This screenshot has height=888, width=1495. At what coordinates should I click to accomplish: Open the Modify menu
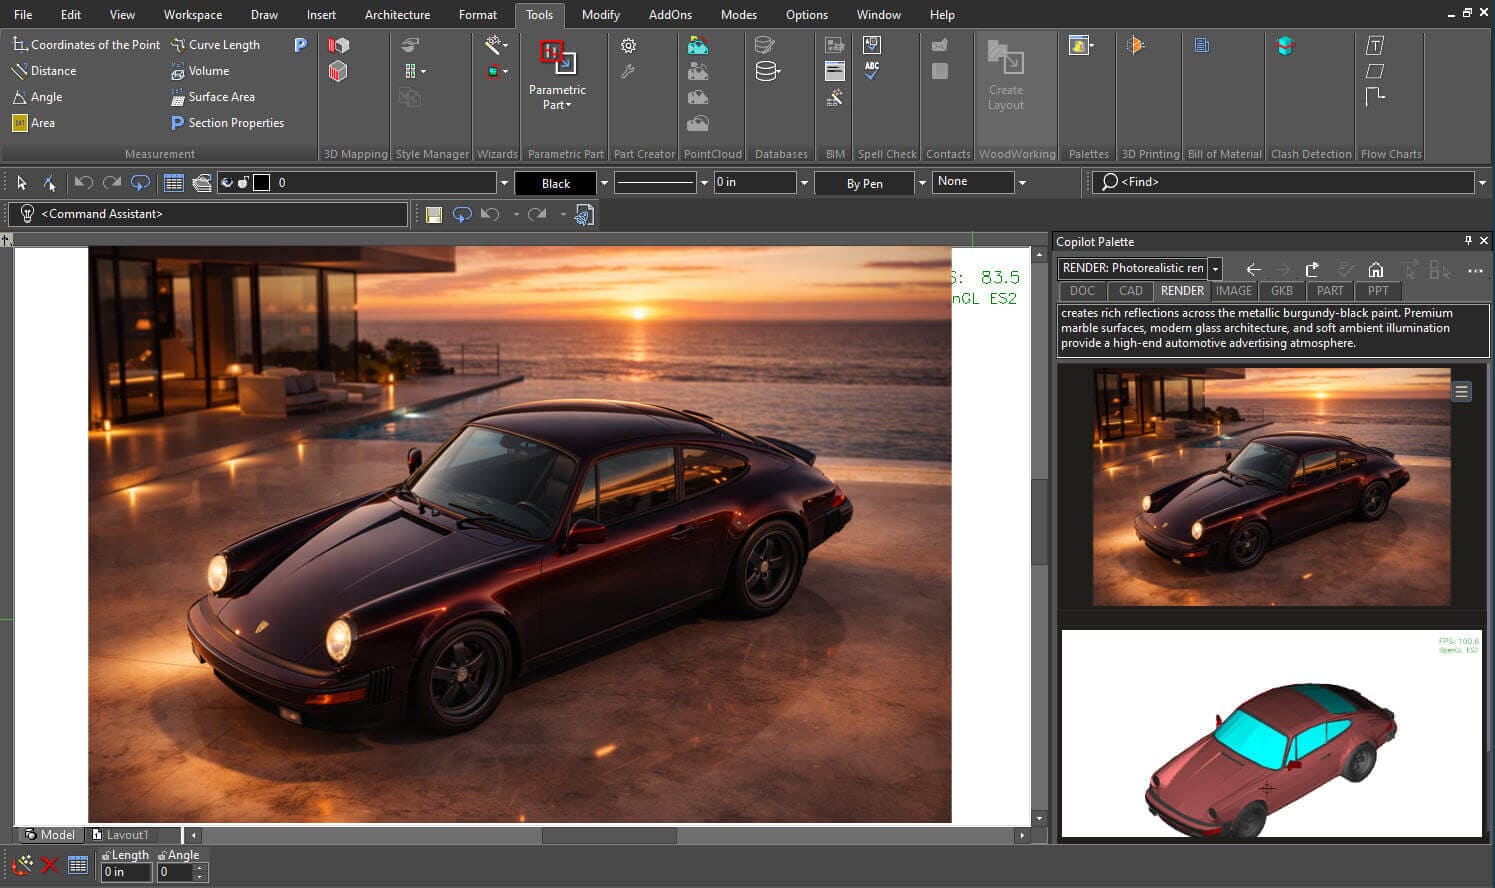coord(600,14)
